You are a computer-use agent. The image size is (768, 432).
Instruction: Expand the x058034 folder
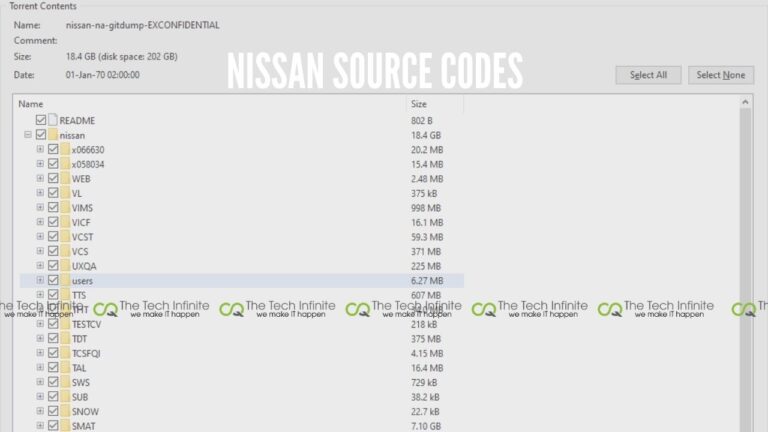tap(40, 164)
